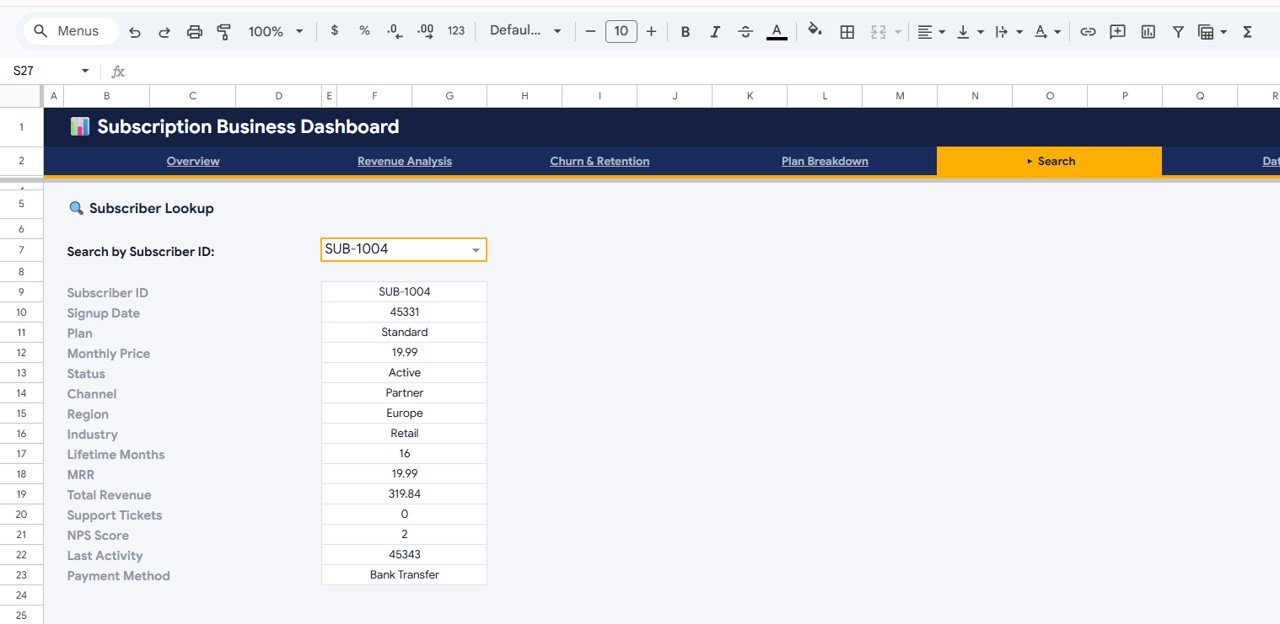Toggle italic formatting

tap(715, 31)
